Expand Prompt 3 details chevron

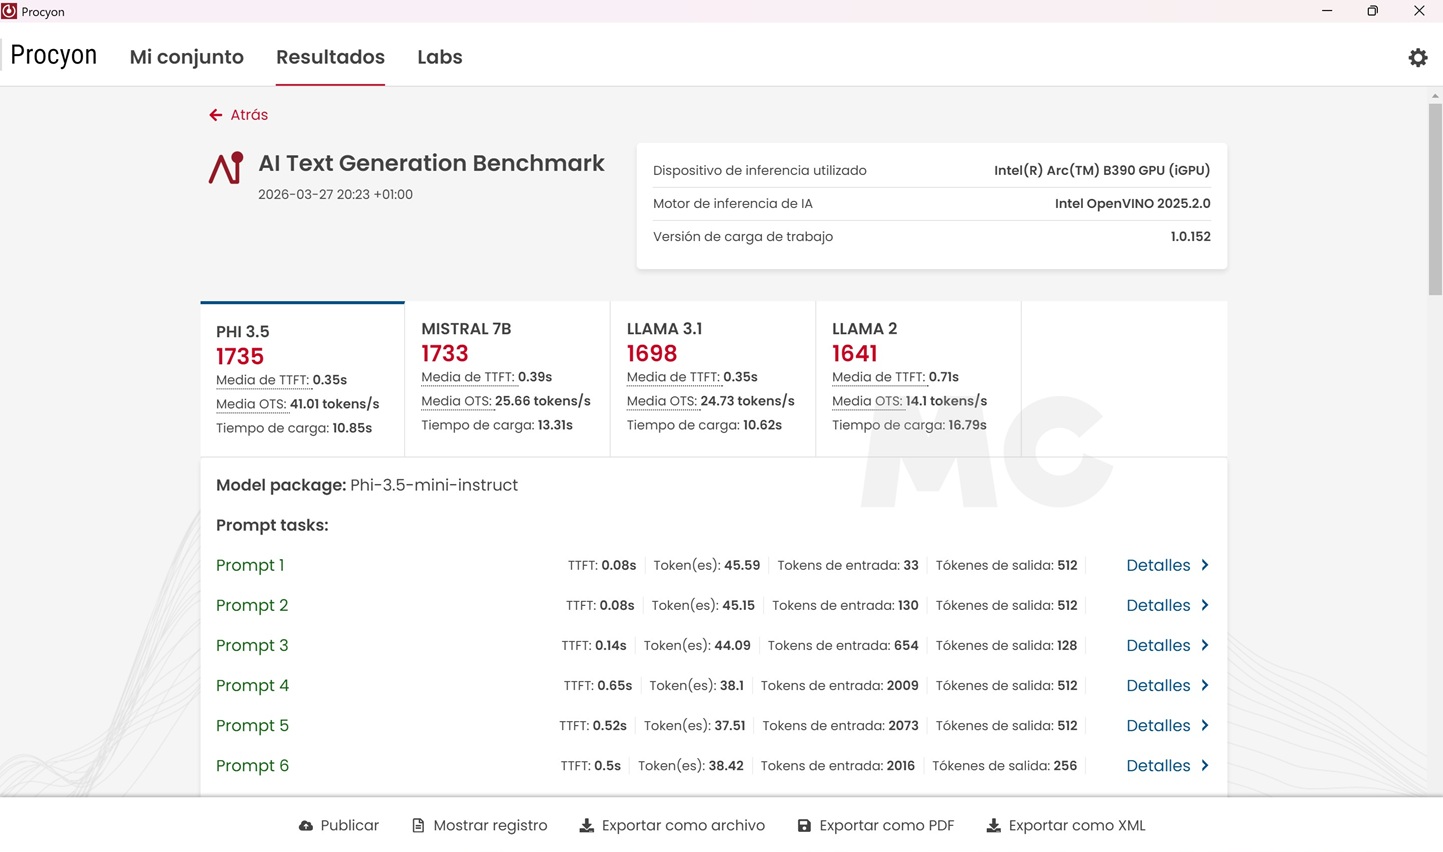pos(1204,645)
